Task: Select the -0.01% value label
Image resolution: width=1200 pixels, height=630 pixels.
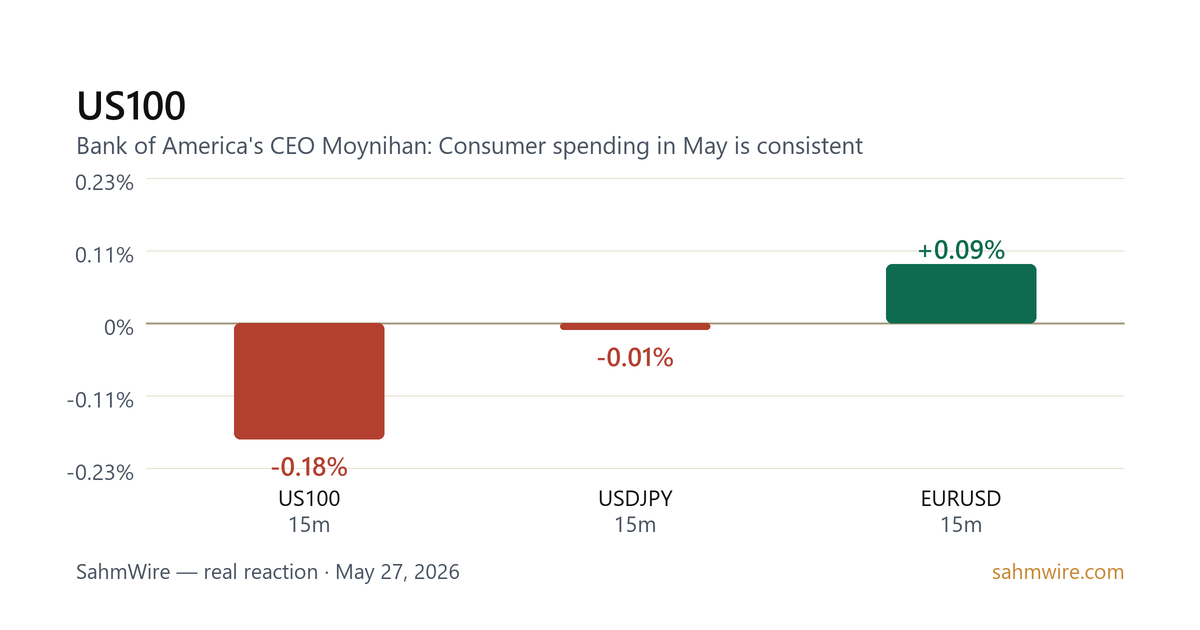Action: click(x=635, y=357)
